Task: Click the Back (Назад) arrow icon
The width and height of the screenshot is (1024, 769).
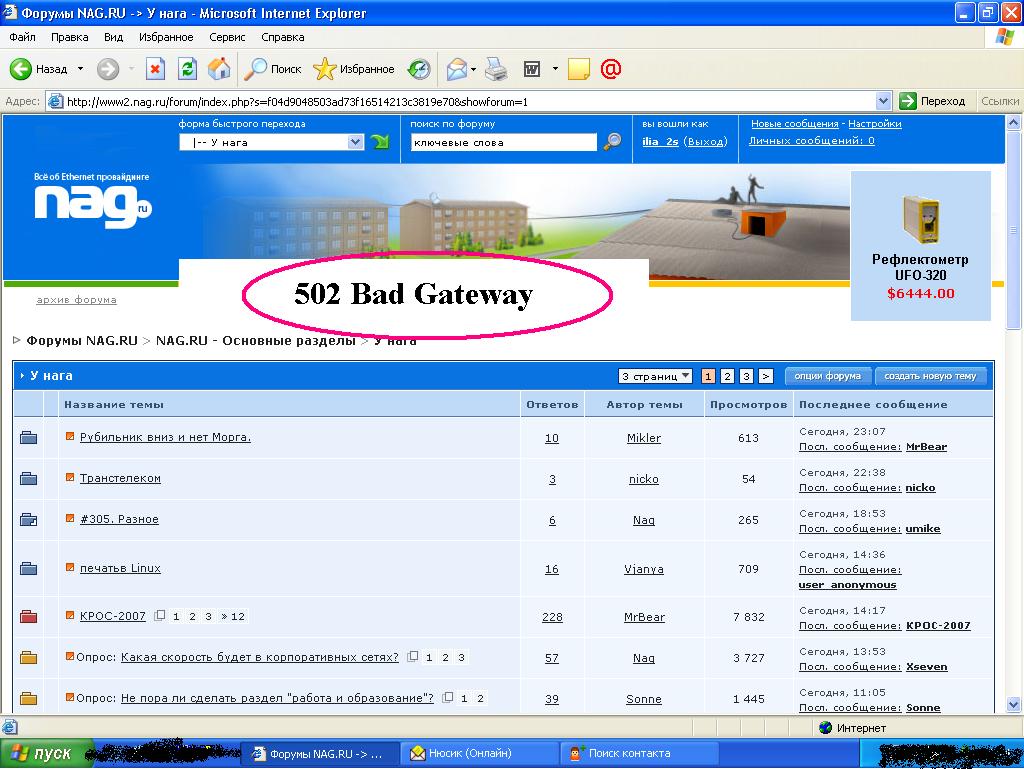Action: [x=20, y=69]
